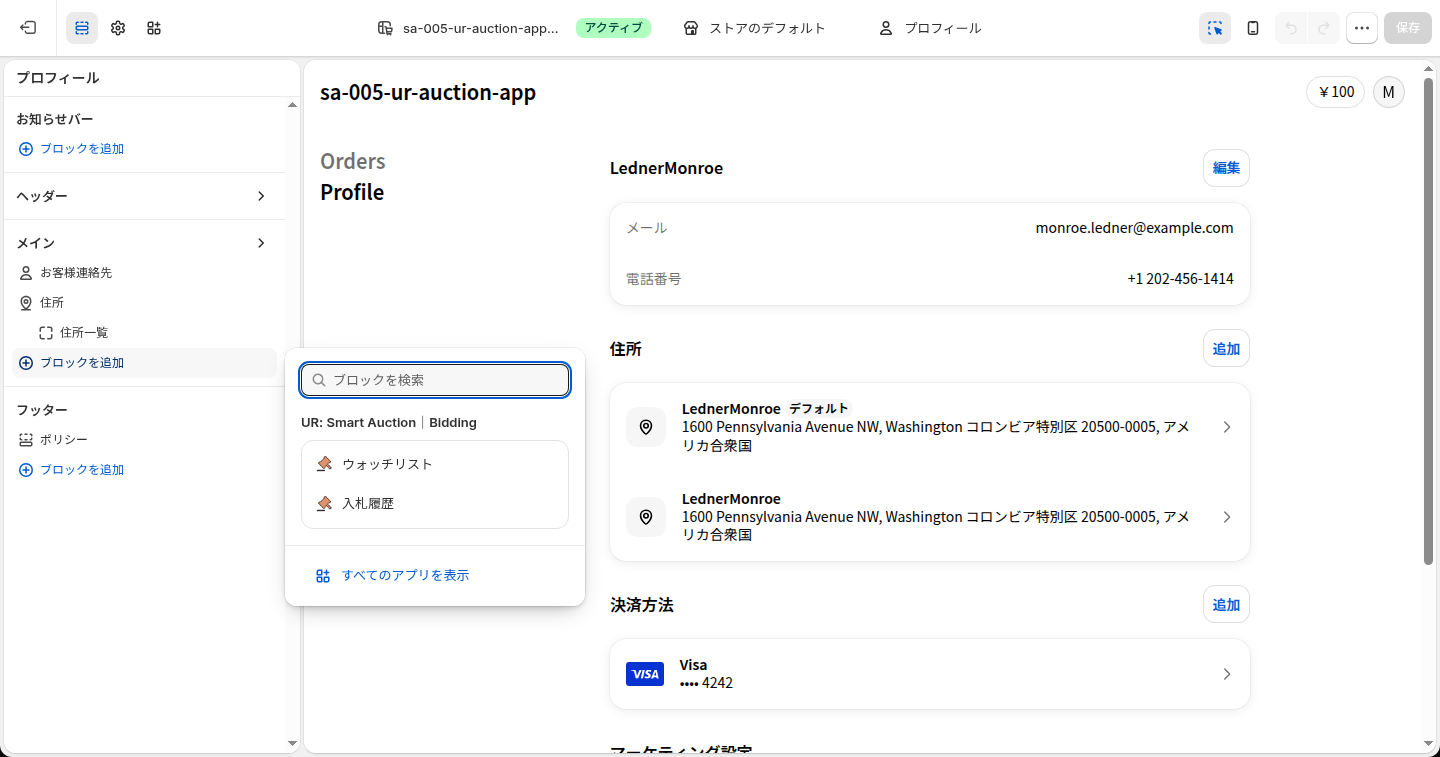Click 追加 button for 決済方法
This screenshot has height=757, width=1440.
1226,605
